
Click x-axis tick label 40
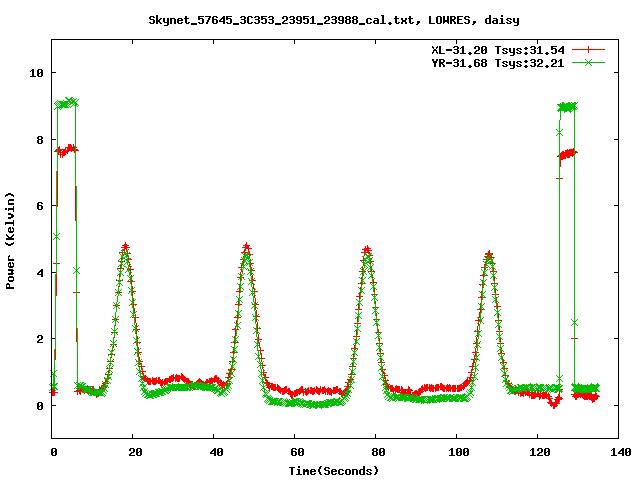[216, 452]
